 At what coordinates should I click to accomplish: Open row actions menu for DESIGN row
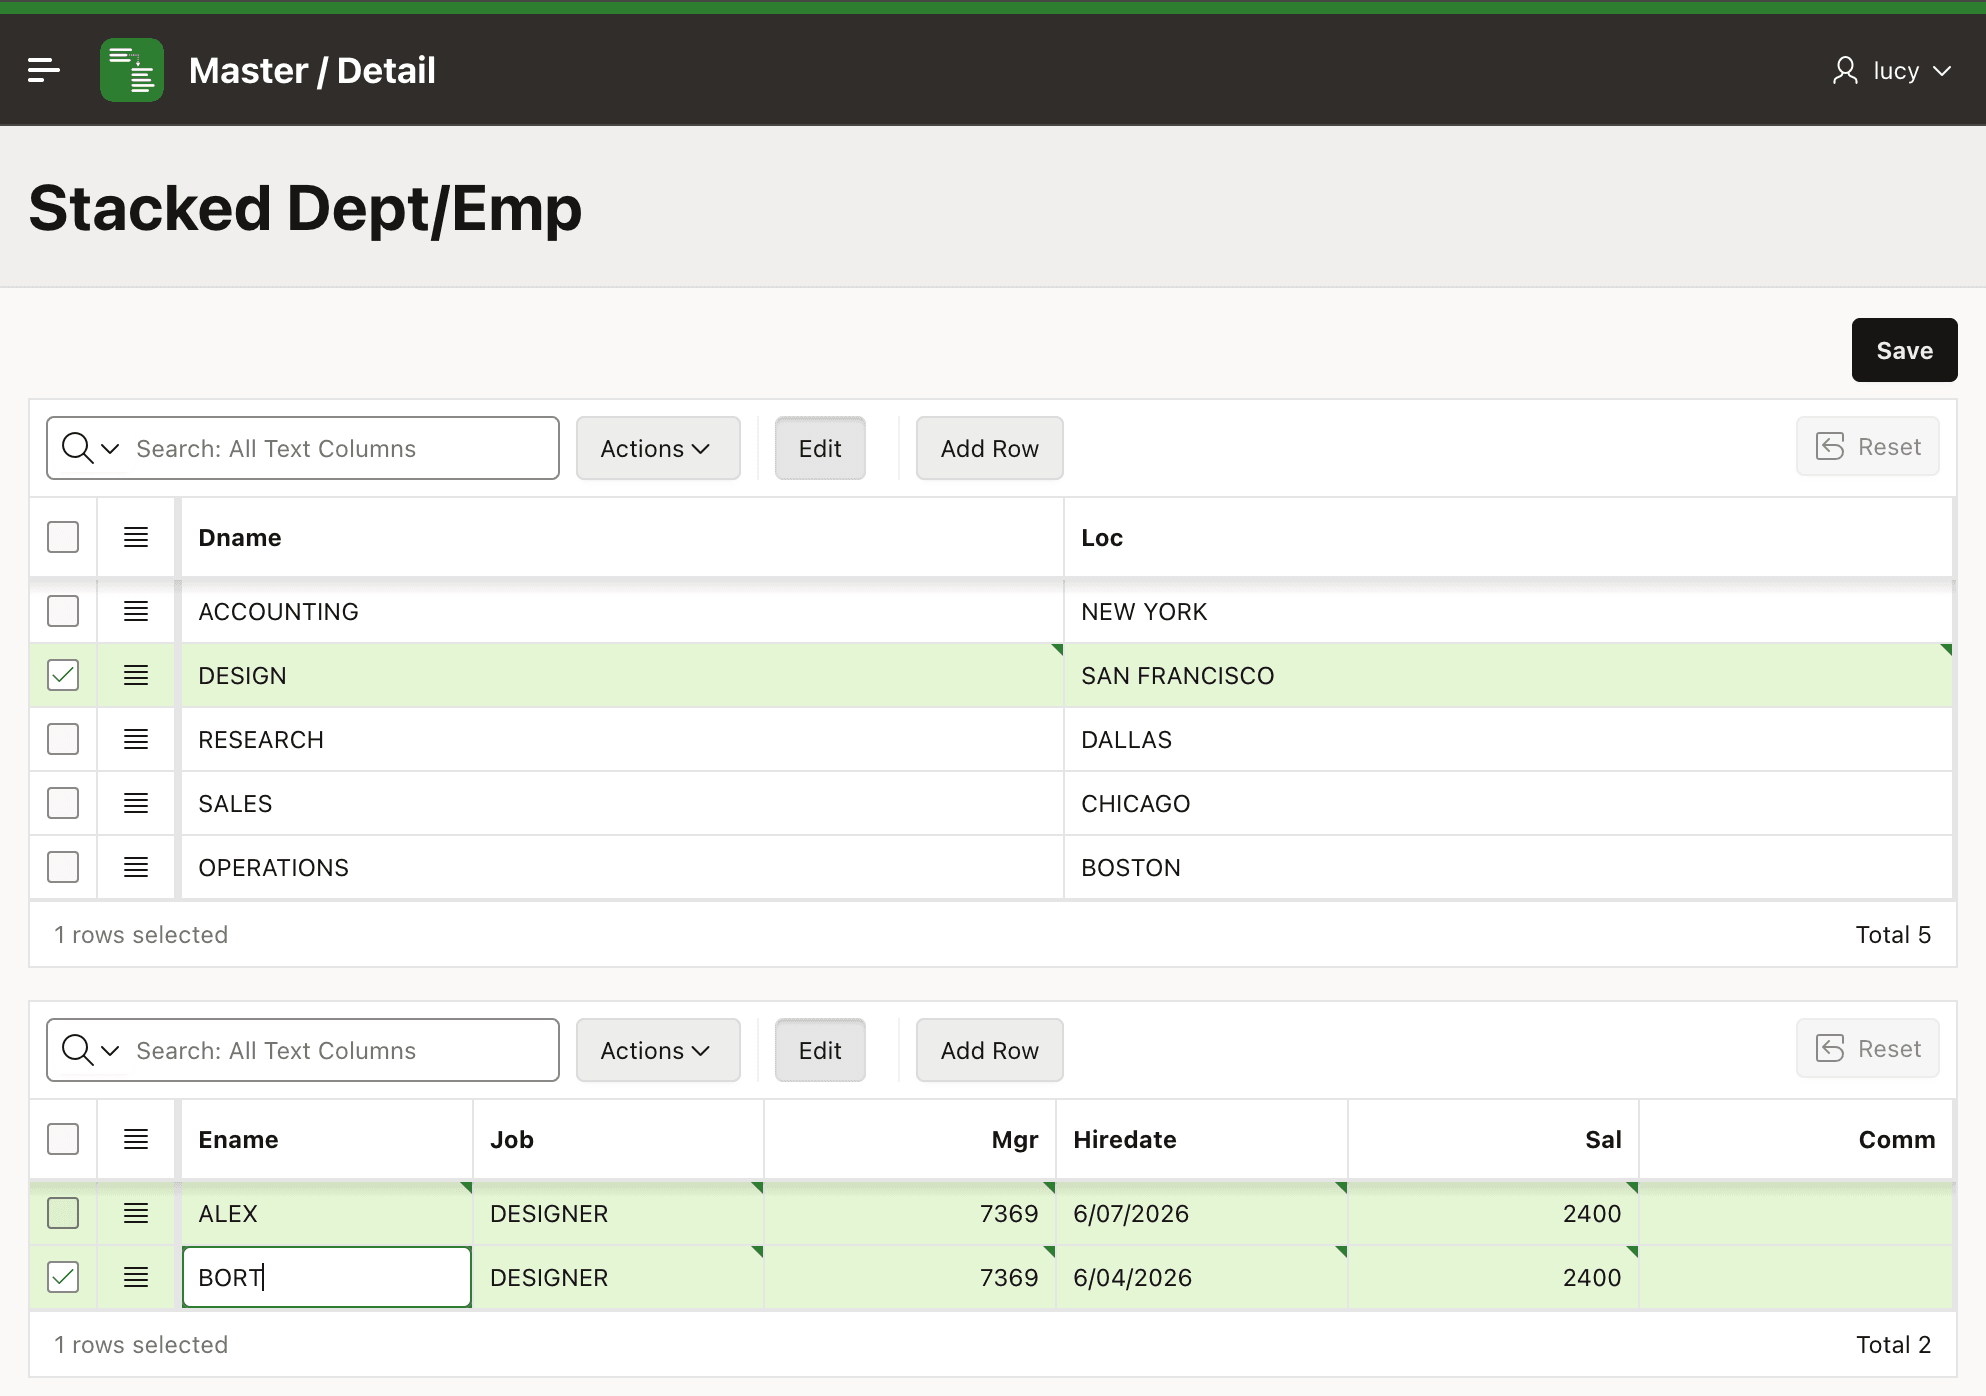pos(136,675)
